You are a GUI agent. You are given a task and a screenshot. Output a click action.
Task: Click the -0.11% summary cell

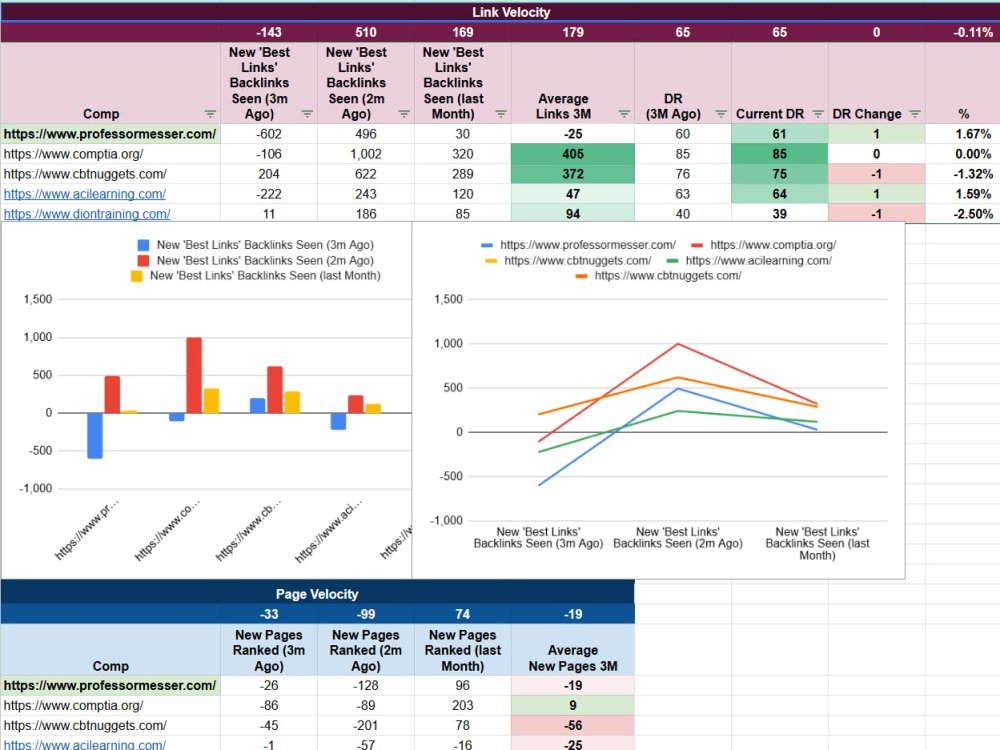click(963, 32)
